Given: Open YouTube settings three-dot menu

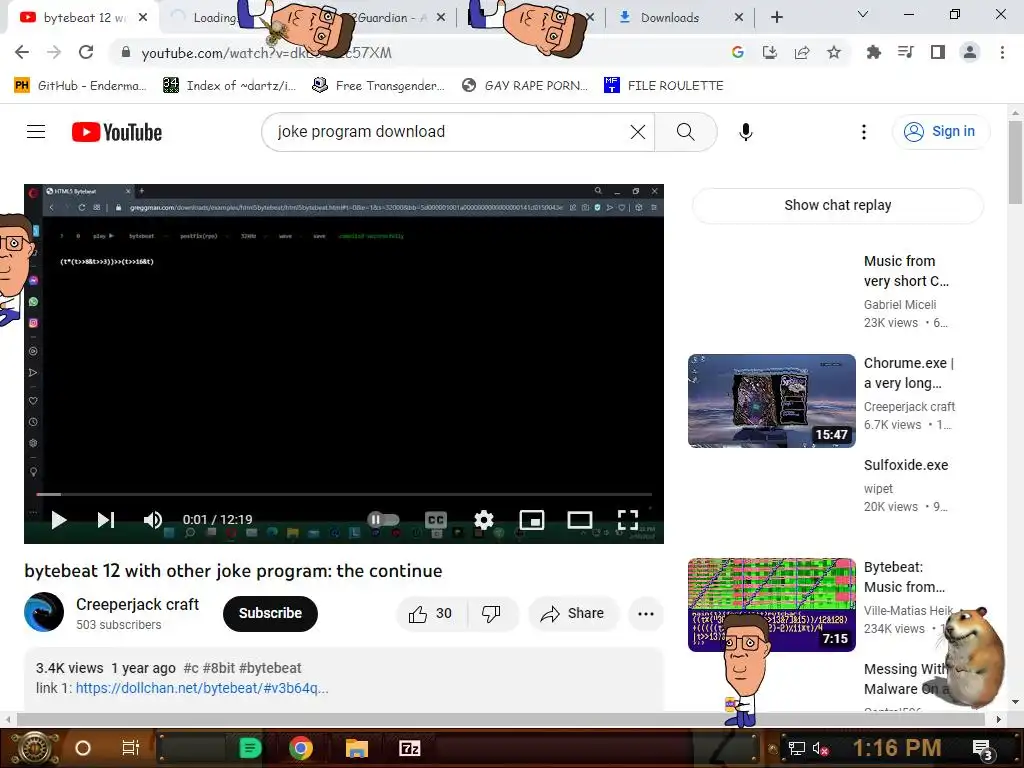Looking at the screenshot, I should (863, 132).
